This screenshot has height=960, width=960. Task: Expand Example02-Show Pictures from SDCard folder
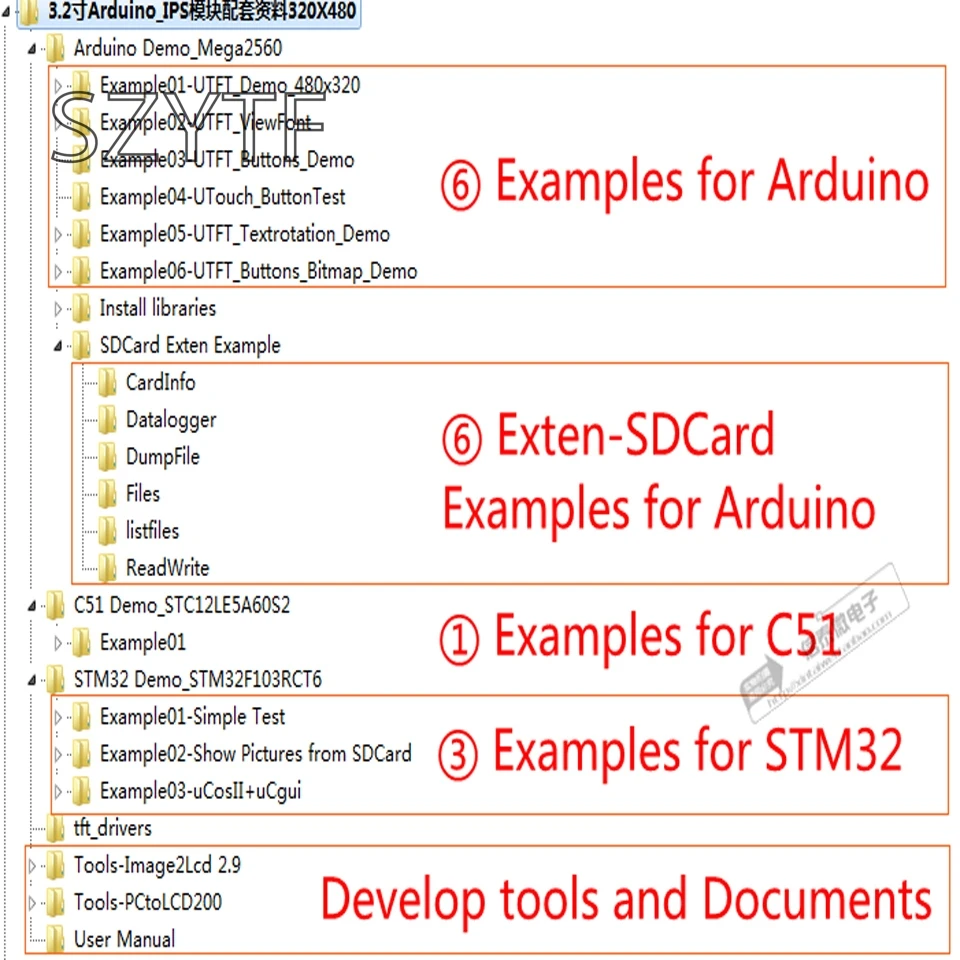pyautogui.click(x=58, y=754)
